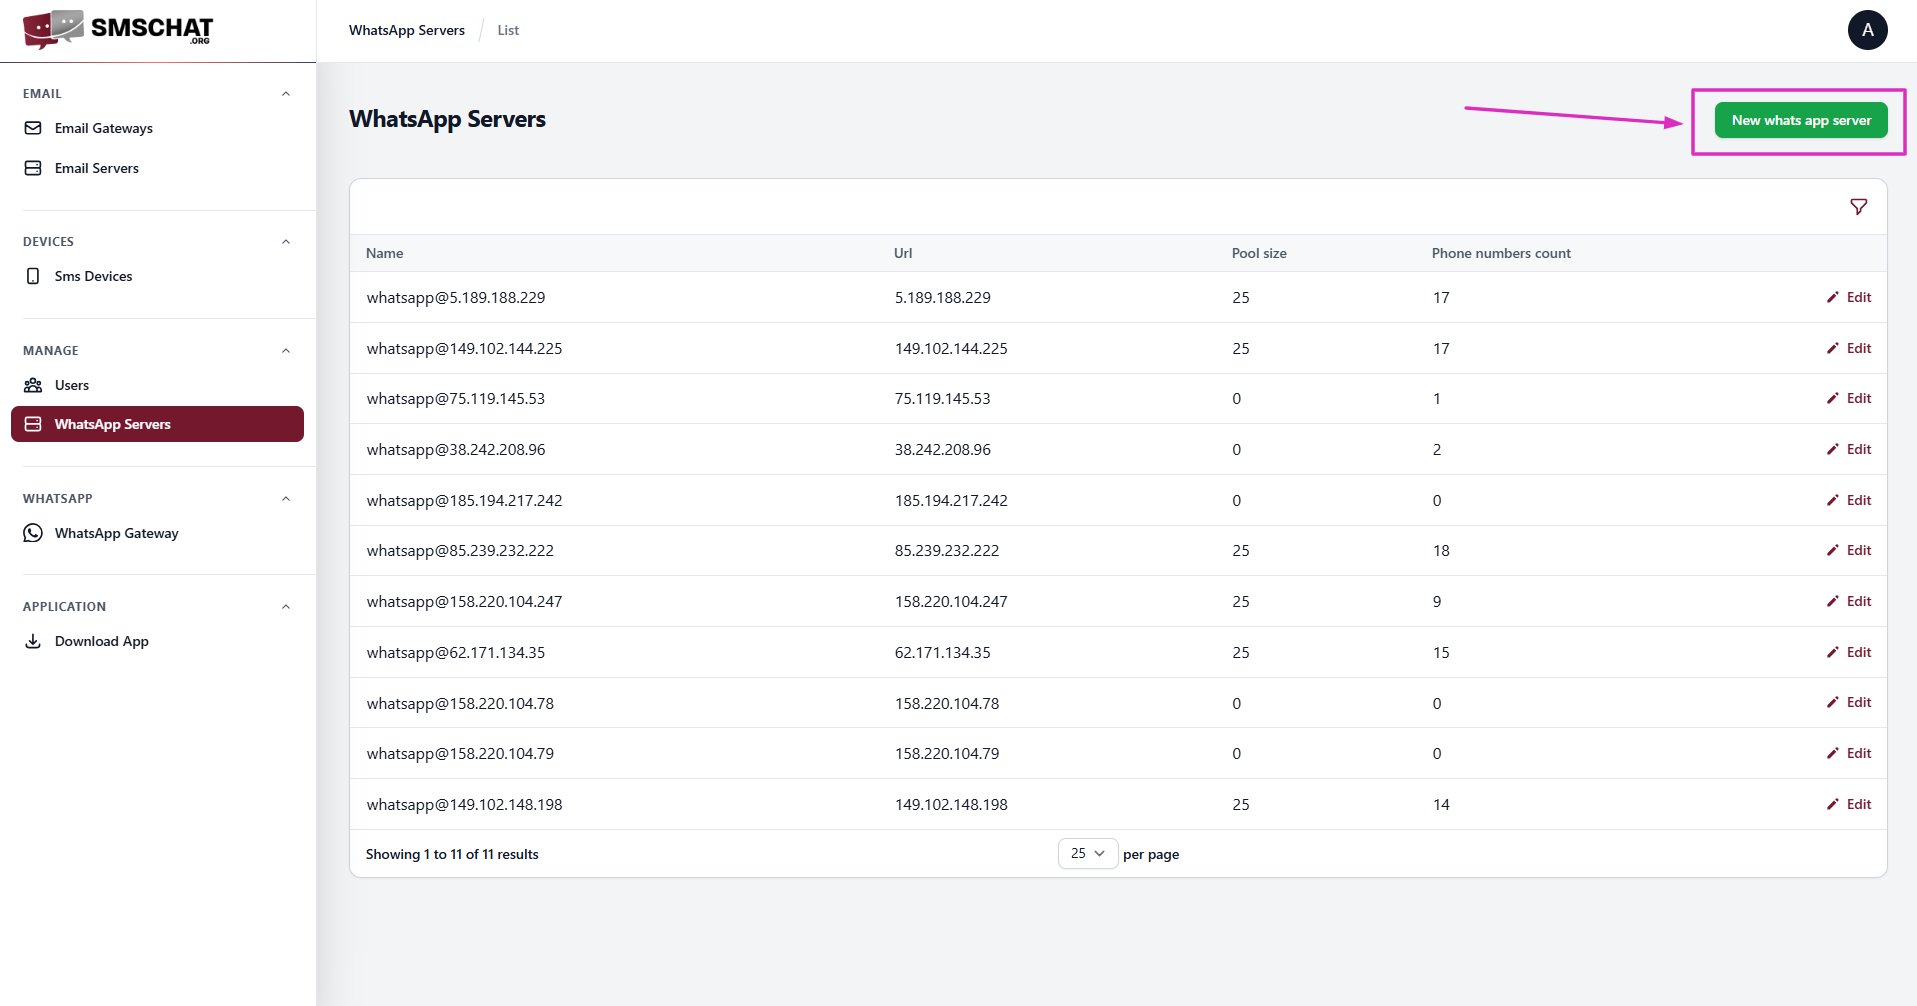Click the Download App arrow icon
Image resolution: width=1917 pixels, height=1006 pixels.
coord(33,641)
